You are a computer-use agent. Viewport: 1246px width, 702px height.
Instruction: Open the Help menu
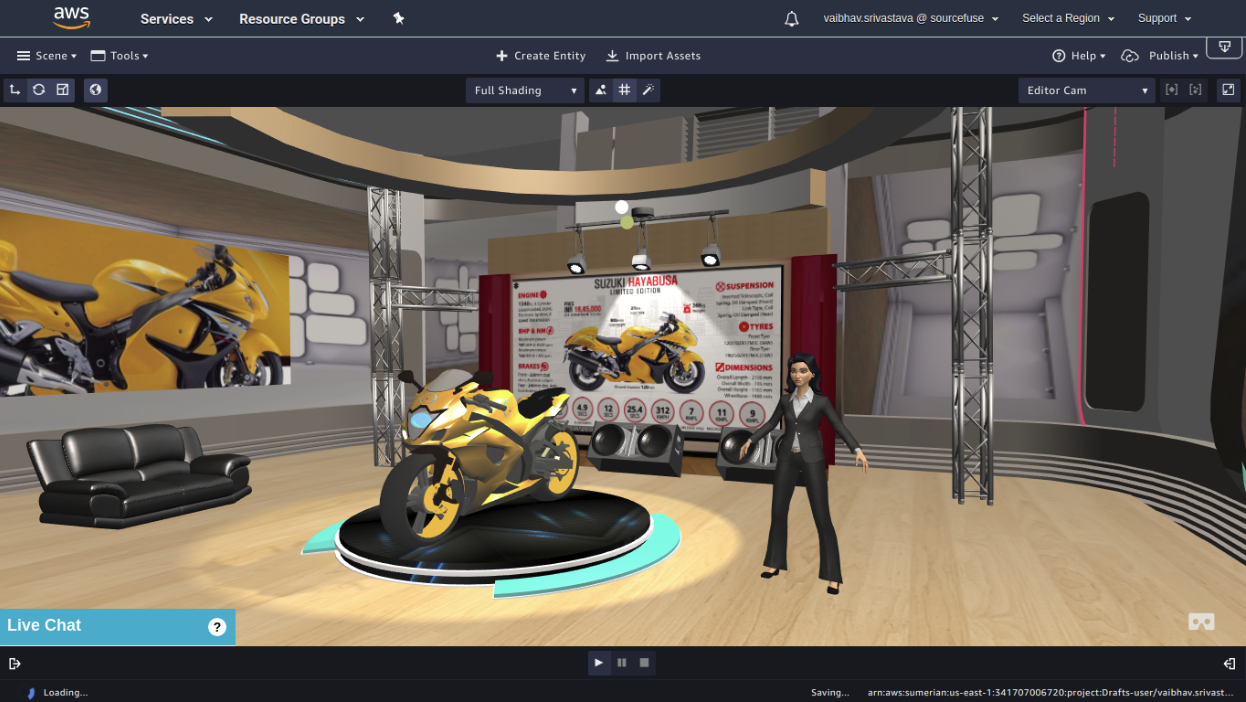[x=1079, y=56]
